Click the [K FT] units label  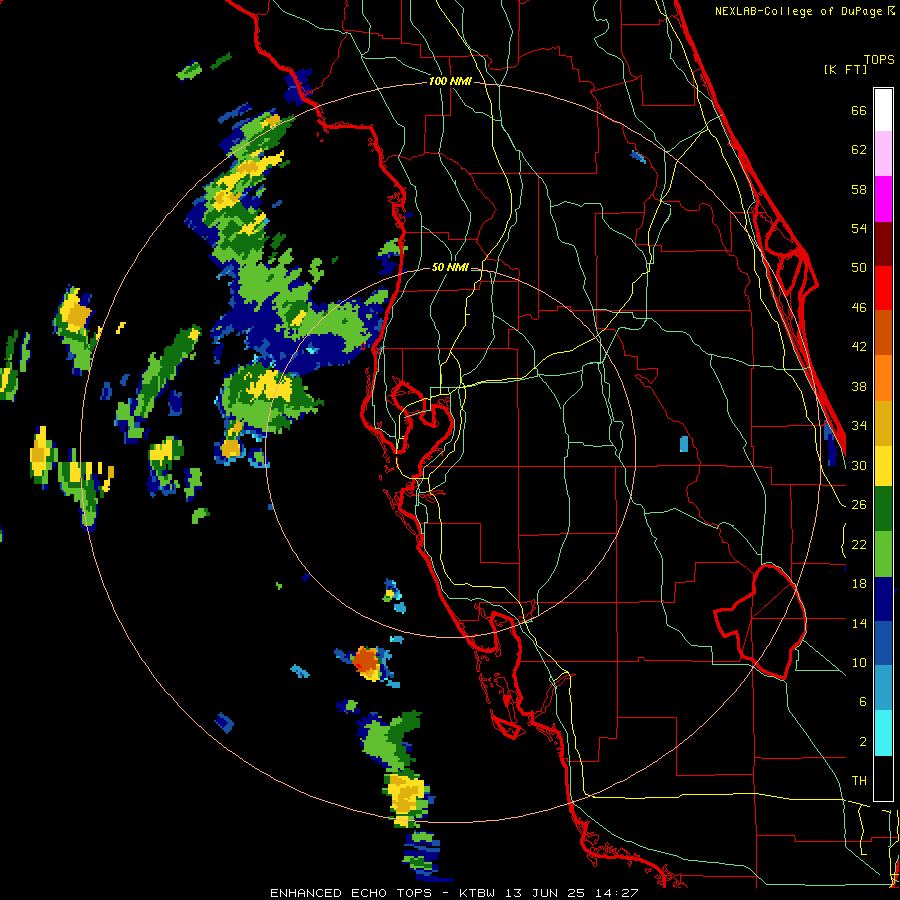(845, 69)
